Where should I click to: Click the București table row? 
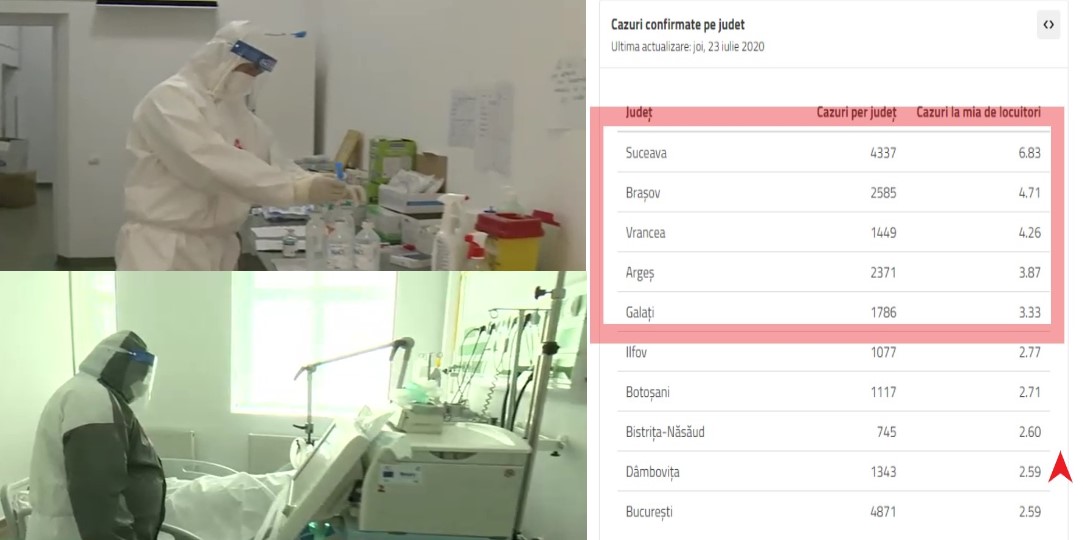coord(834,512)
